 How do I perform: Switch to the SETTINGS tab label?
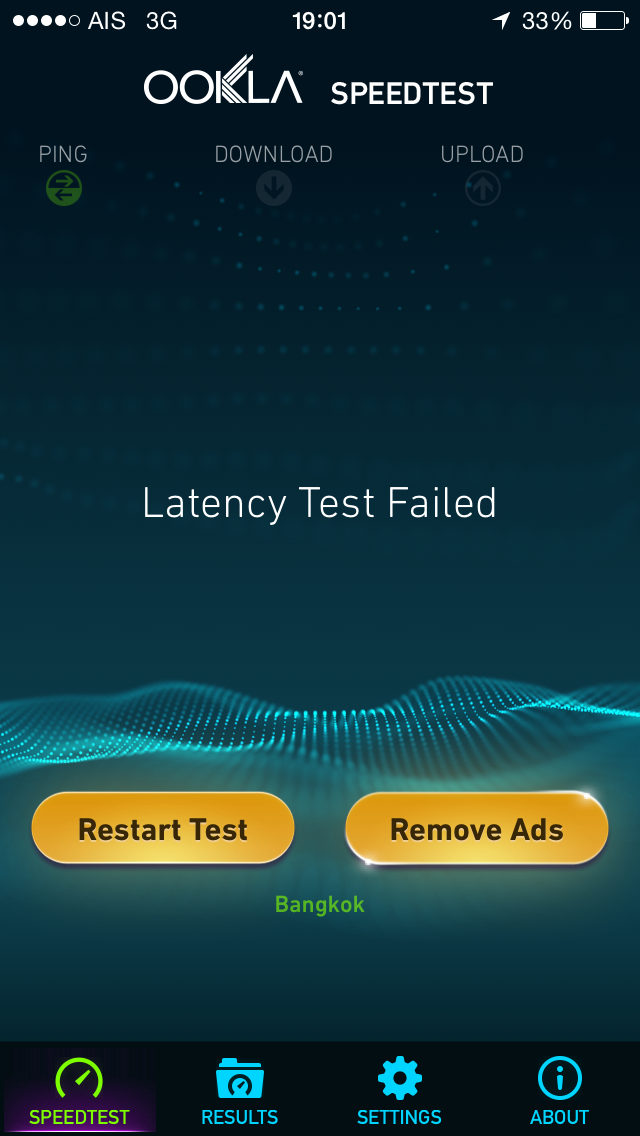[x=399, y=1116]
